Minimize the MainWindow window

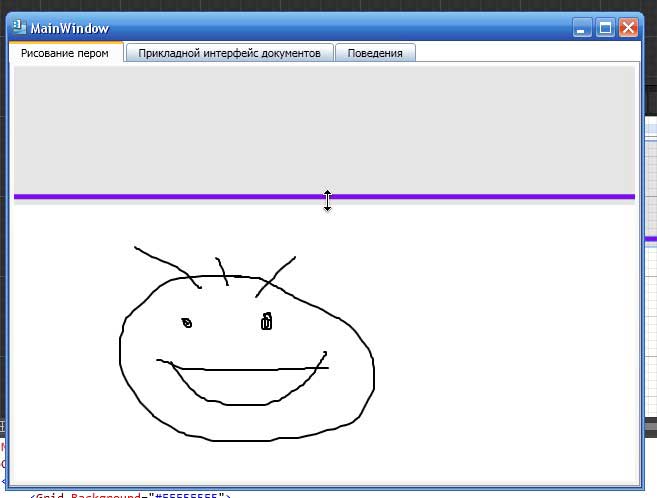(x=582, y=28)
